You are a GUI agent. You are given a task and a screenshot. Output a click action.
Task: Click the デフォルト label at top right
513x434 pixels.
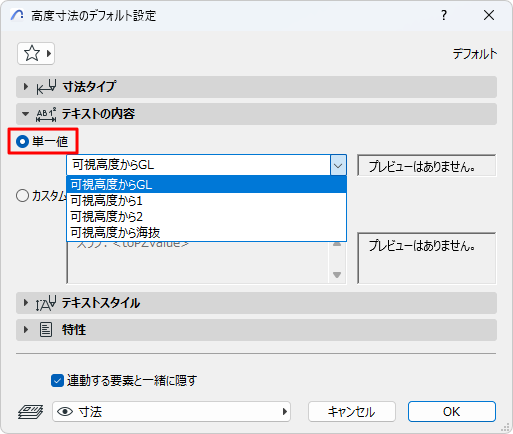click(475, 54)
